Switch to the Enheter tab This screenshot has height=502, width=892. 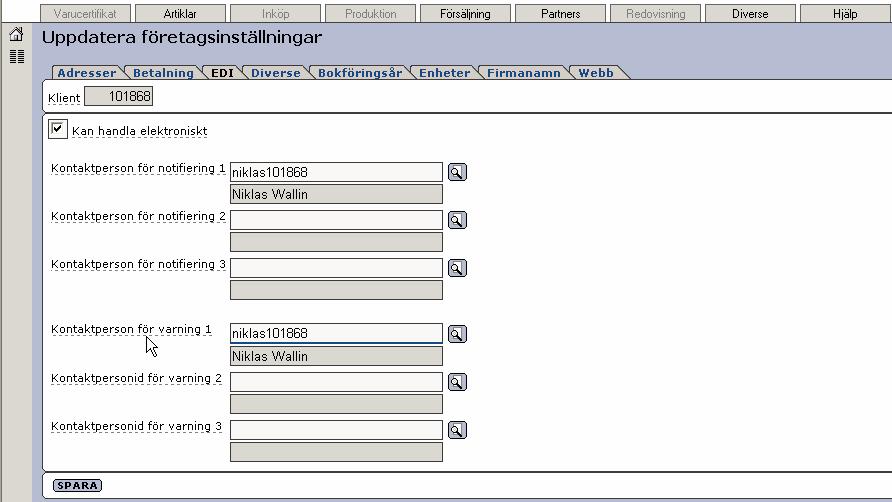coord(444,73)
